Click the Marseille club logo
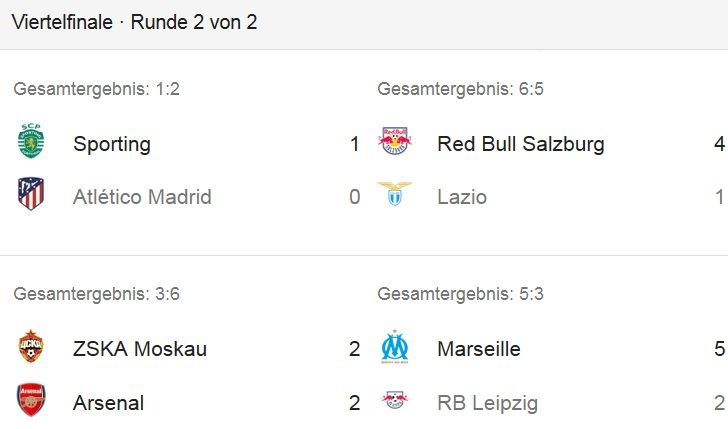This screenshot has height=429, width=728. 395,347
